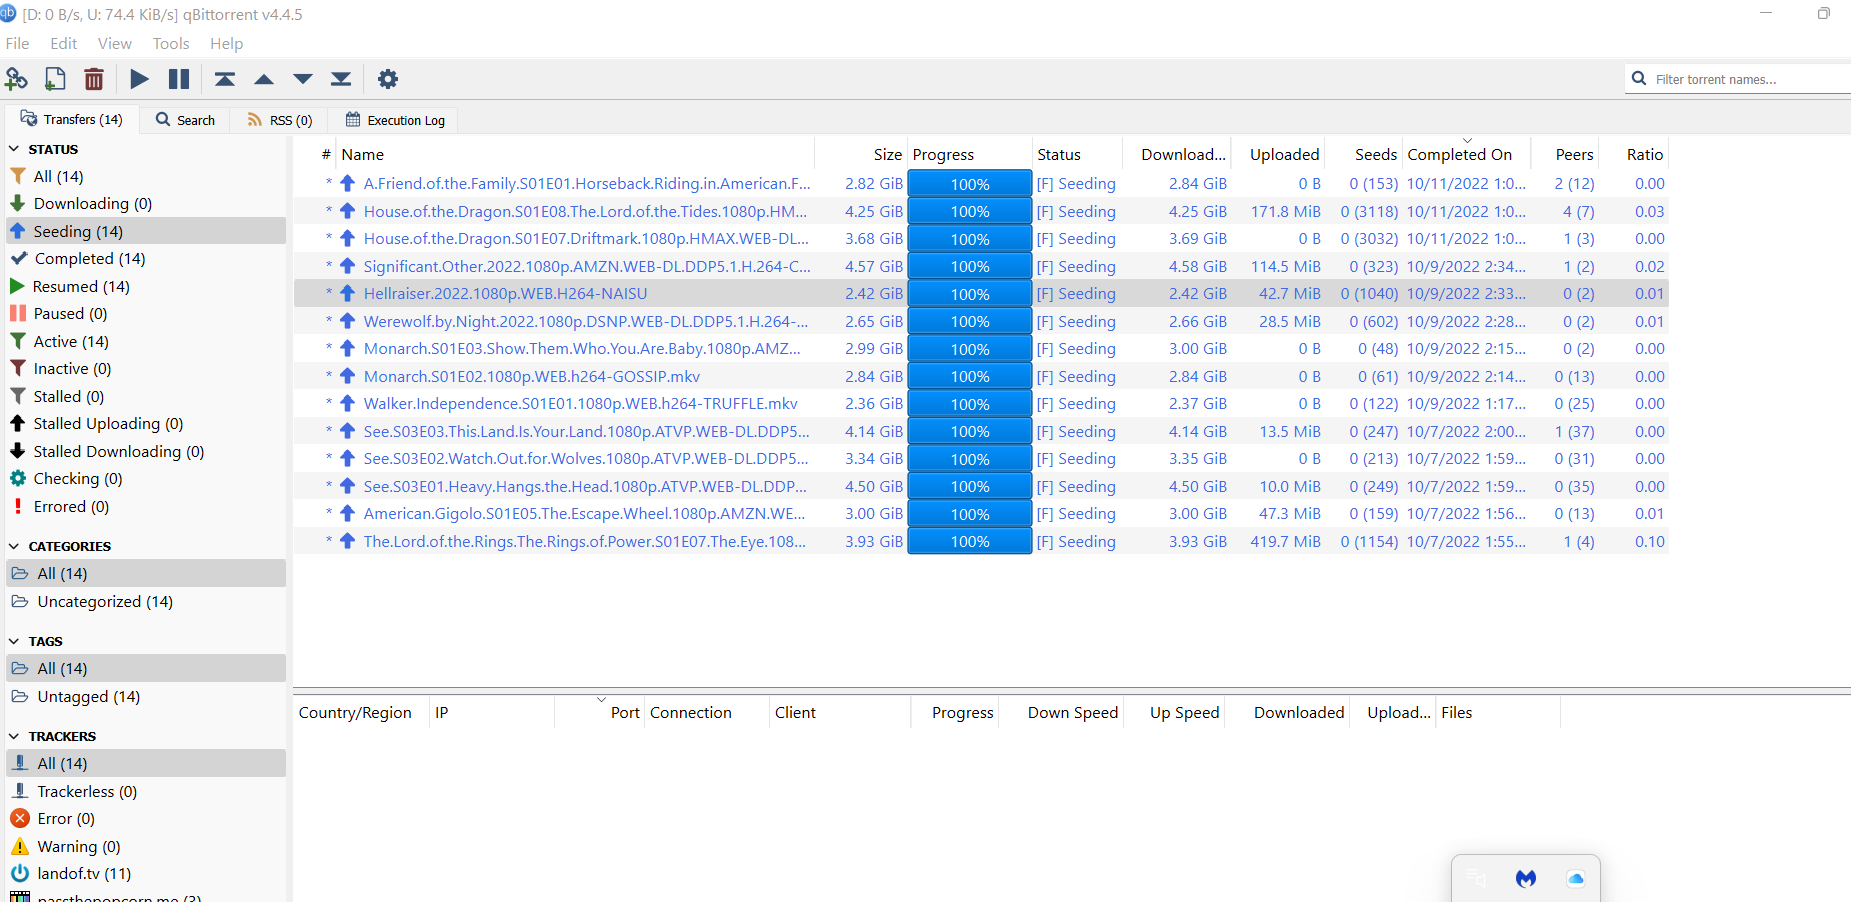Open the Tools menu
This screenshot has height=902, width=1851.
[x=171, y=43]
